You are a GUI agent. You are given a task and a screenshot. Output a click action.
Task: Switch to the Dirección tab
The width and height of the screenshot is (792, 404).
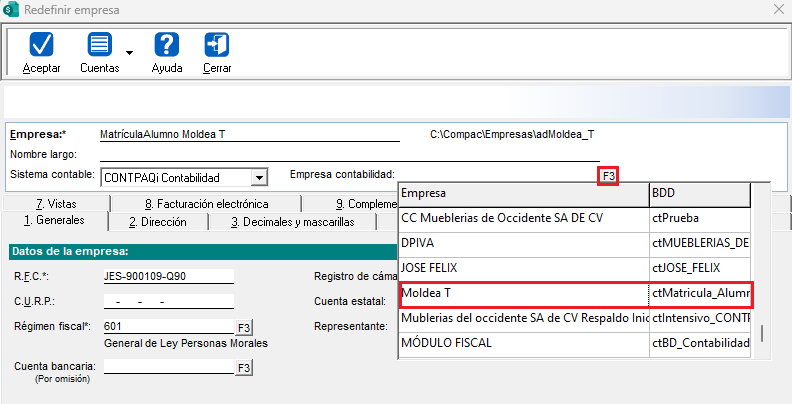[x=158, y=221]
